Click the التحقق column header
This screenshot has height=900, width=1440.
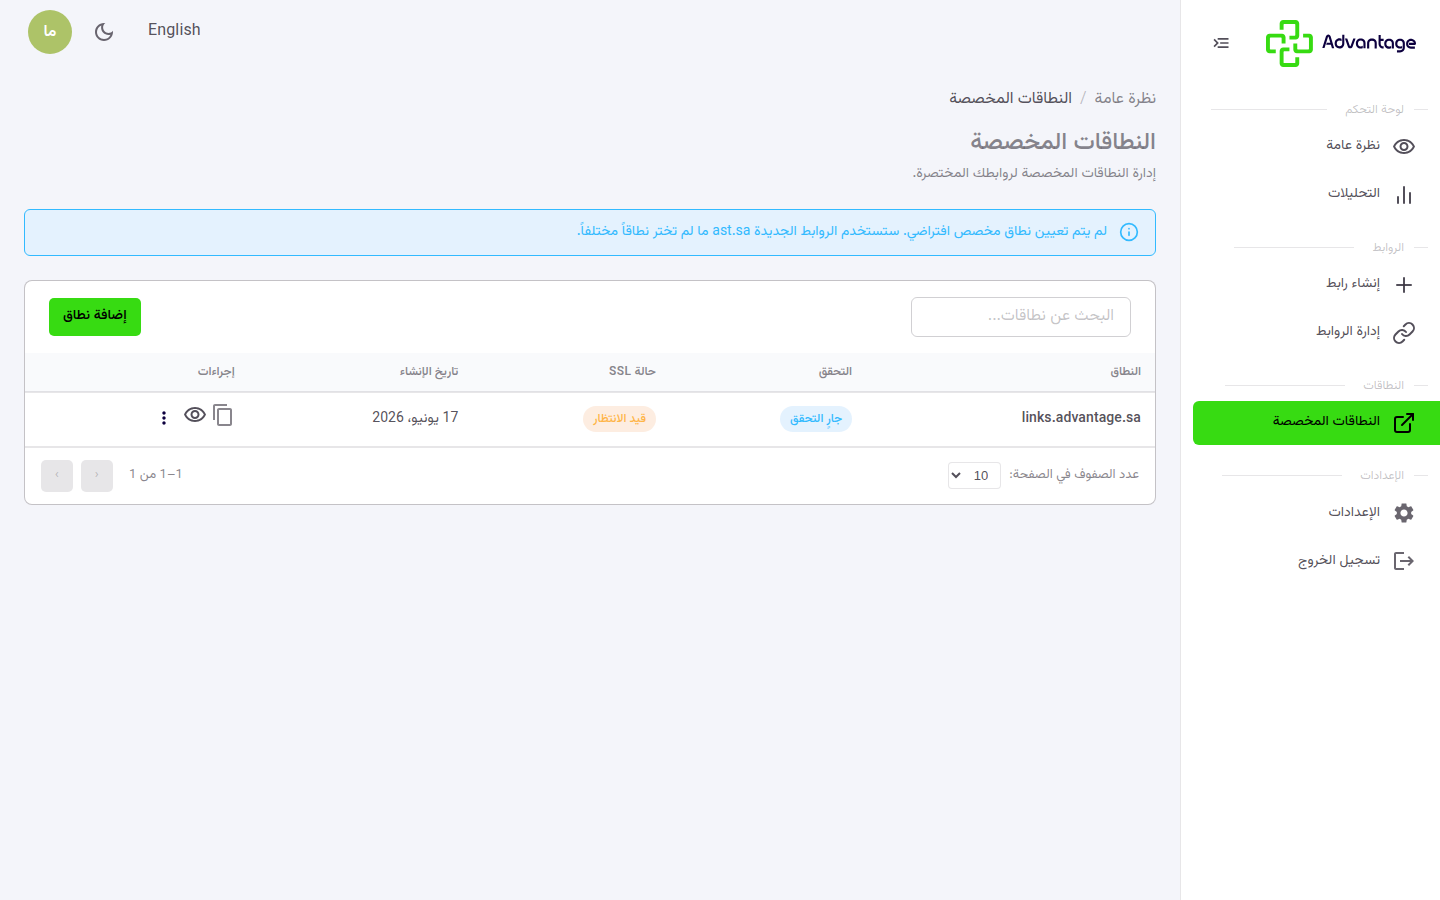pos(835,372)
